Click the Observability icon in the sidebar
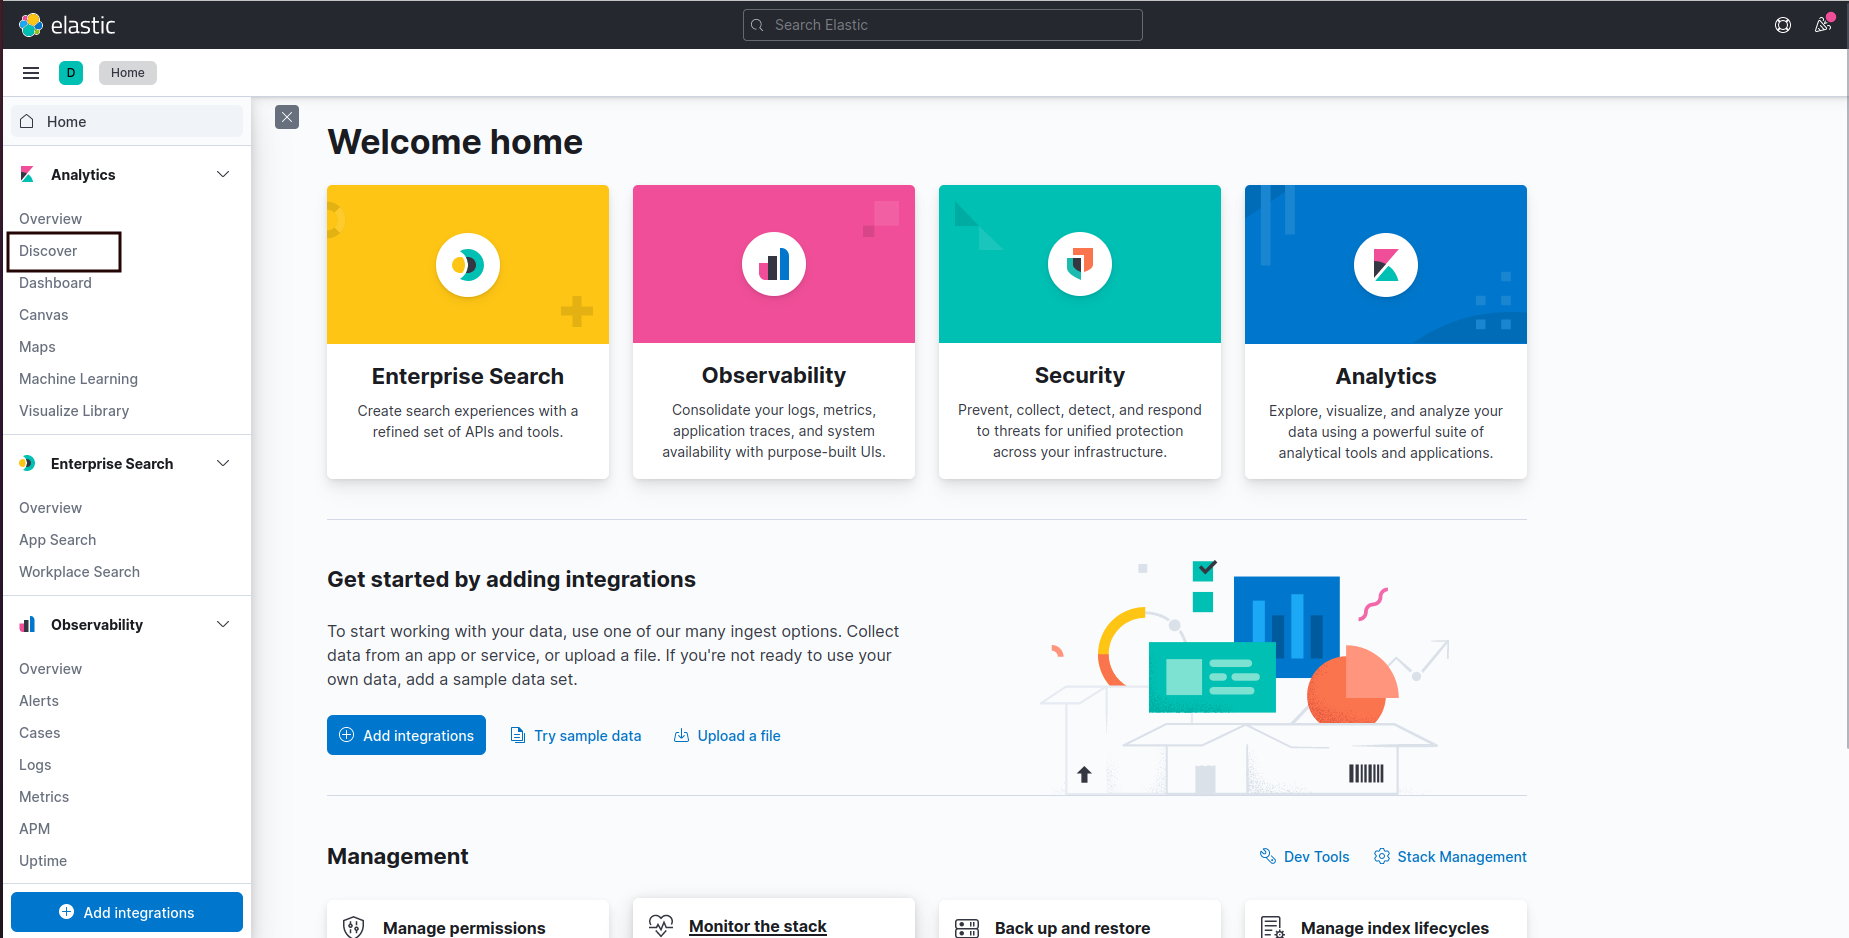This screenshot has height=938, width=1849. tap(27, 624)
